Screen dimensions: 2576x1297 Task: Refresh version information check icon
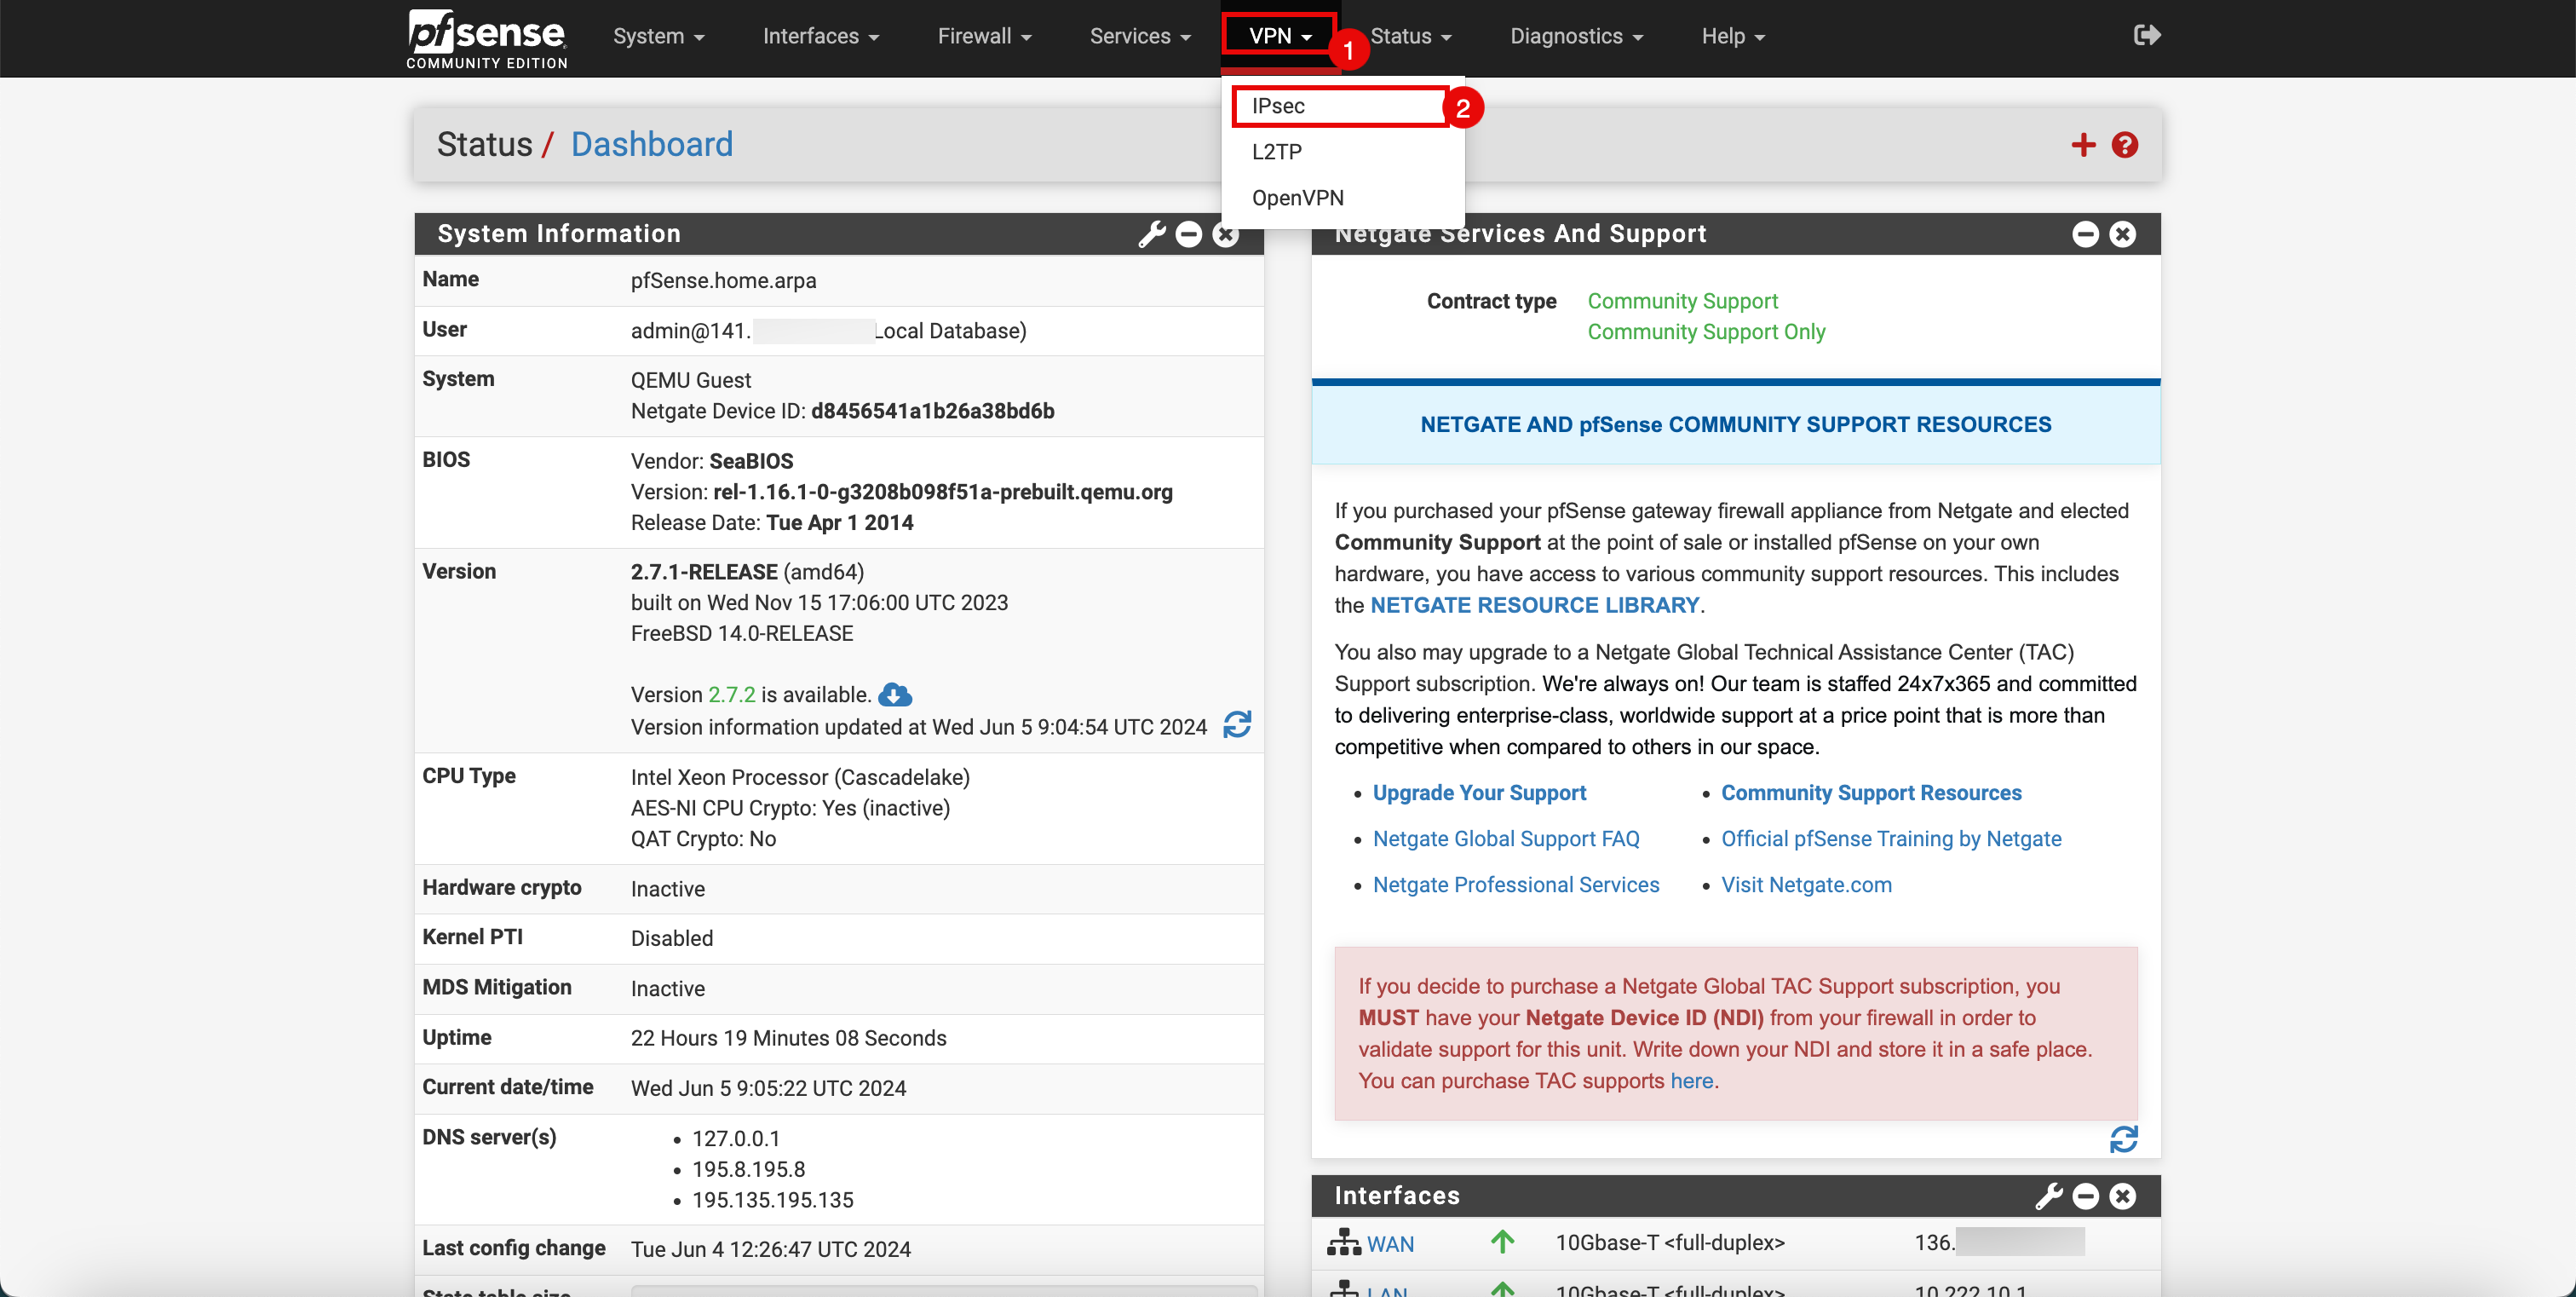pyautogui.click(x=1237, y=725)
